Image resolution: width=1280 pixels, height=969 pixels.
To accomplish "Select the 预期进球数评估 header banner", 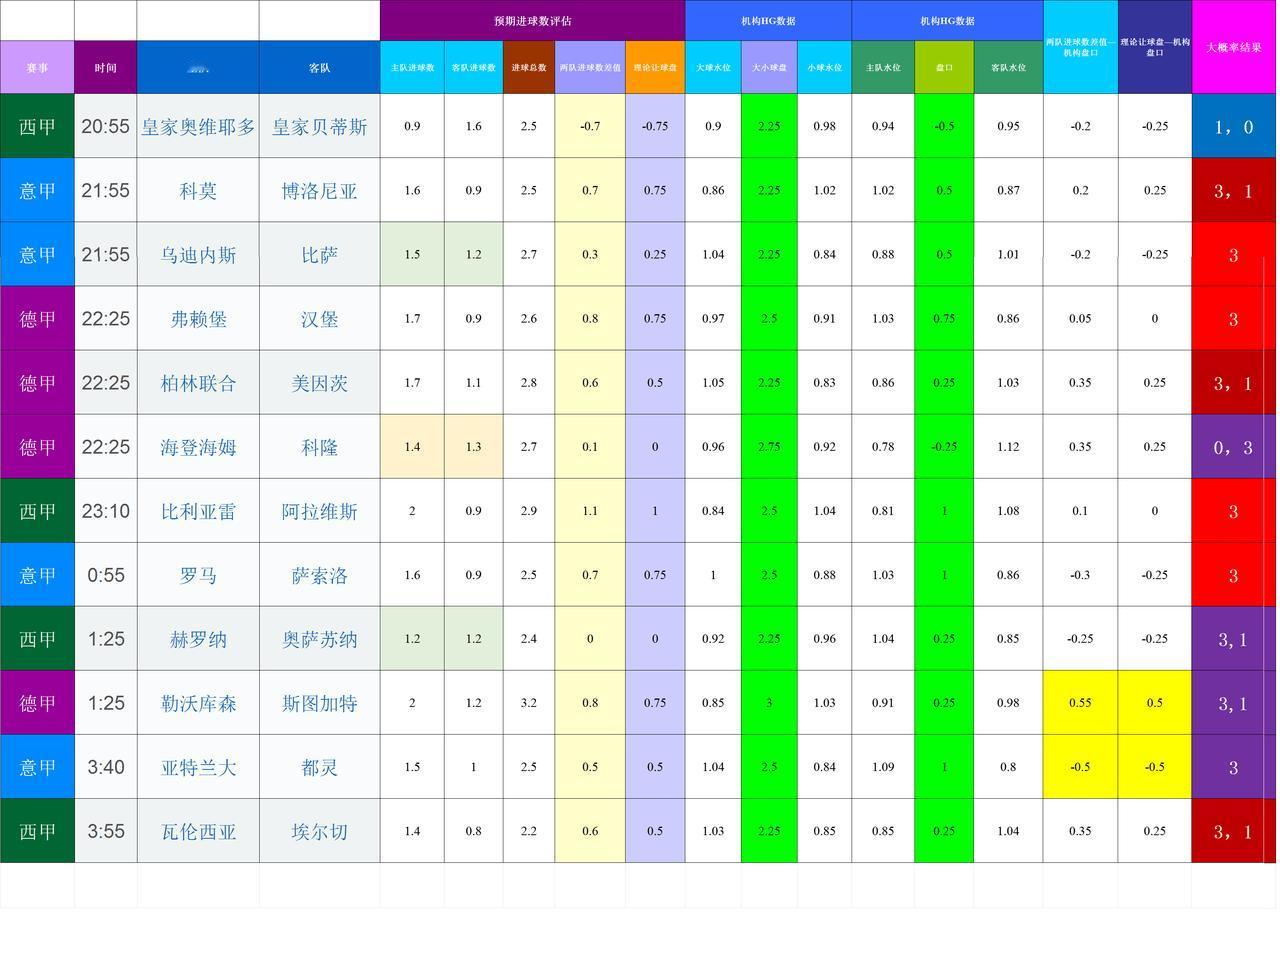I will click(x=532, y=20).
